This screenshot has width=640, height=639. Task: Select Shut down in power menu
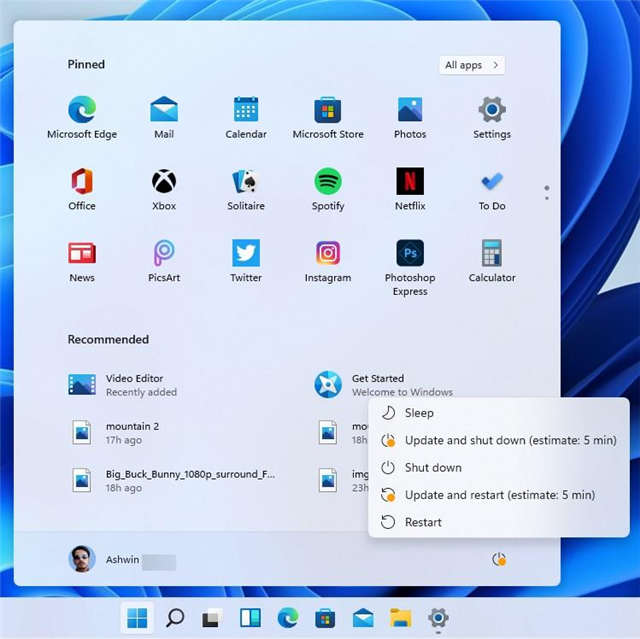coord(432,468)
